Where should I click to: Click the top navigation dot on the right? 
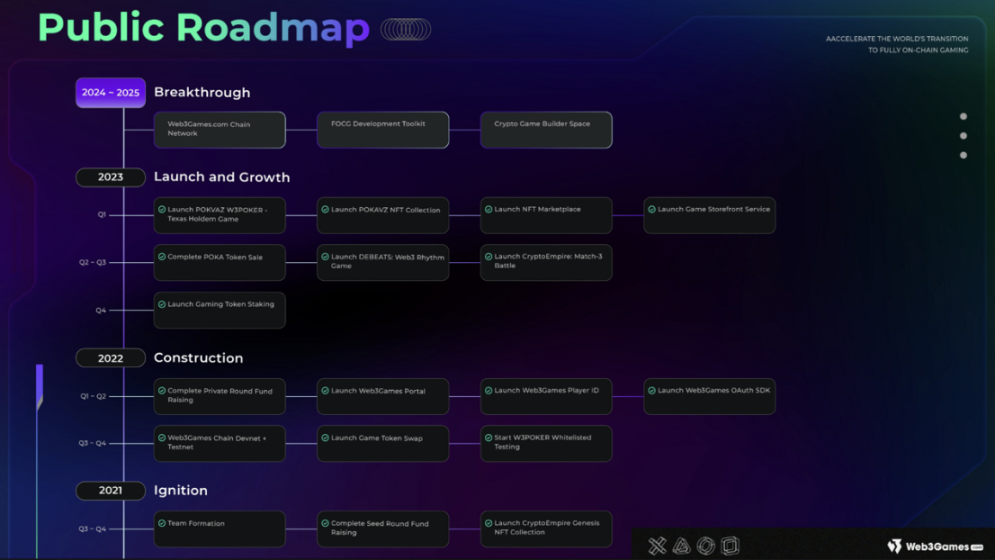tap(963, 117)
